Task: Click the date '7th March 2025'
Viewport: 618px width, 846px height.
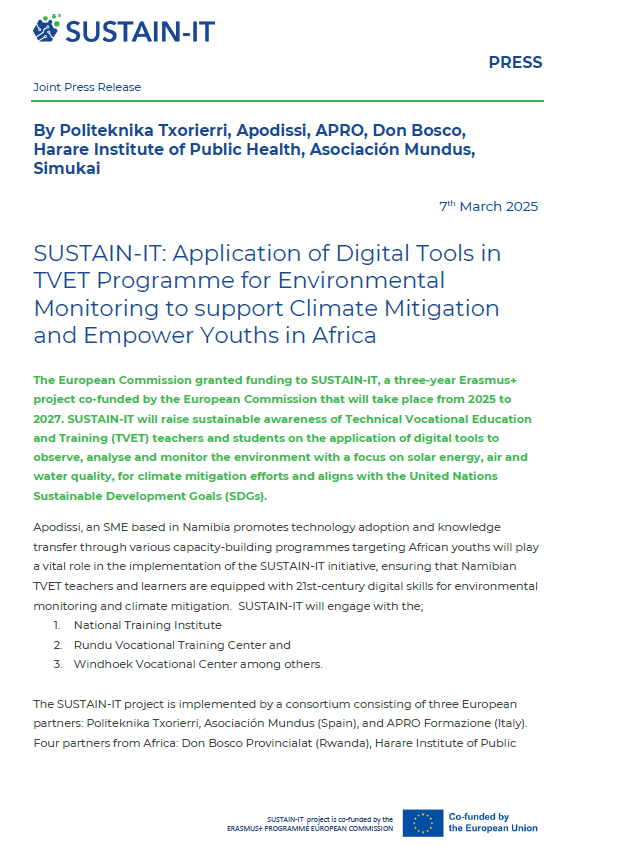Action: tap(488, 206)
